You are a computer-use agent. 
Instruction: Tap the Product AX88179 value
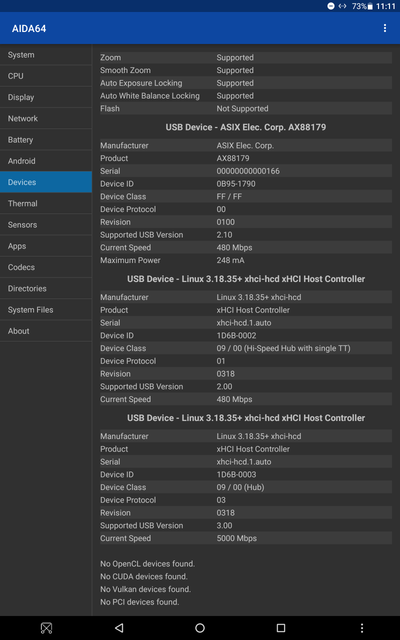(x=233, y=158)
